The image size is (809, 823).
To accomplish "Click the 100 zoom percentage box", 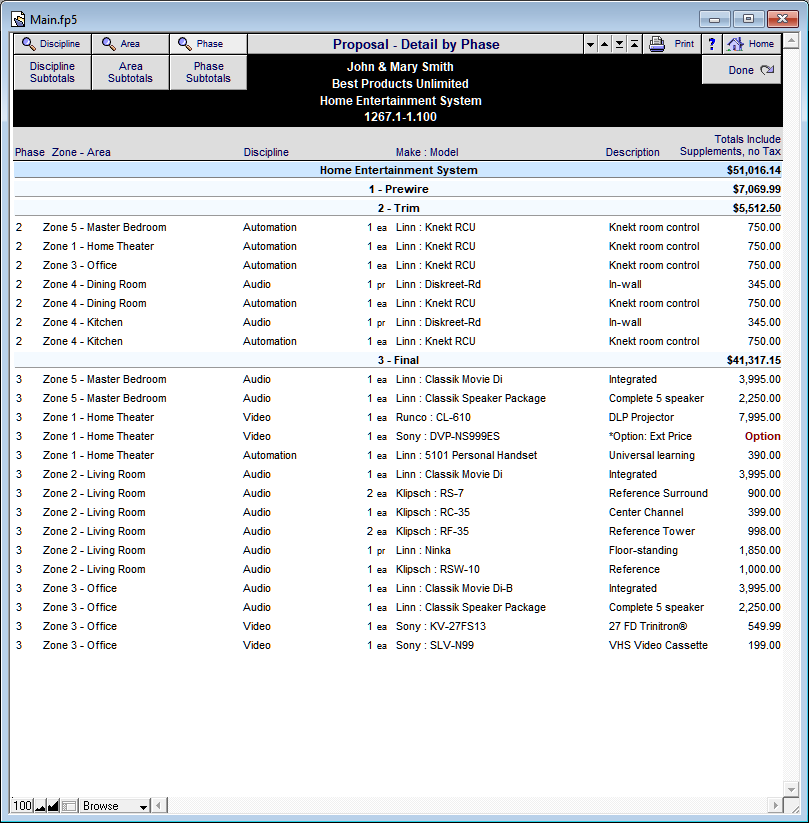I will (x=23, y=806).
